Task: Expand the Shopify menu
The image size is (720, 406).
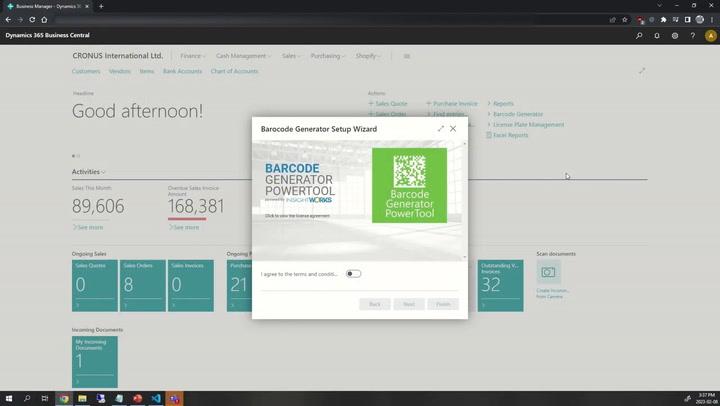Action: pos(368,56)
